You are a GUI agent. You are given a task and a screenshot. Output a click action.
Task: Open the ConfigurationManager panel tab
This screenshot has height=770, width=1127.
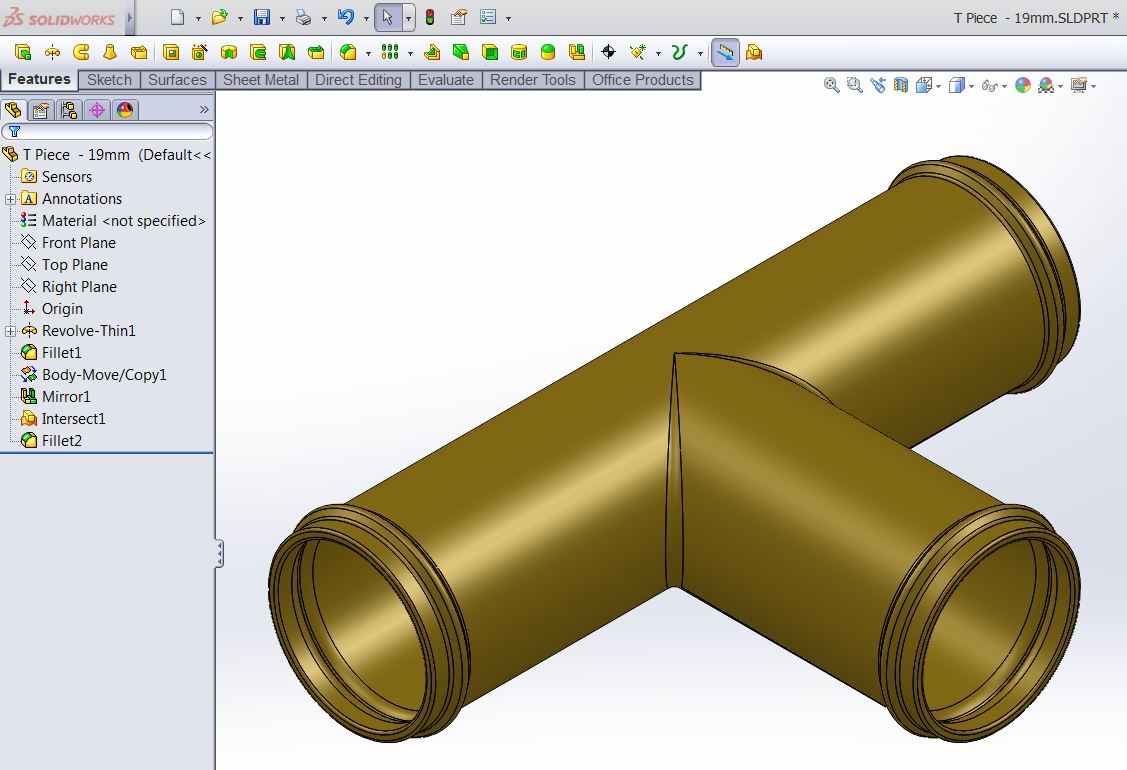click(x=68, y=110)
